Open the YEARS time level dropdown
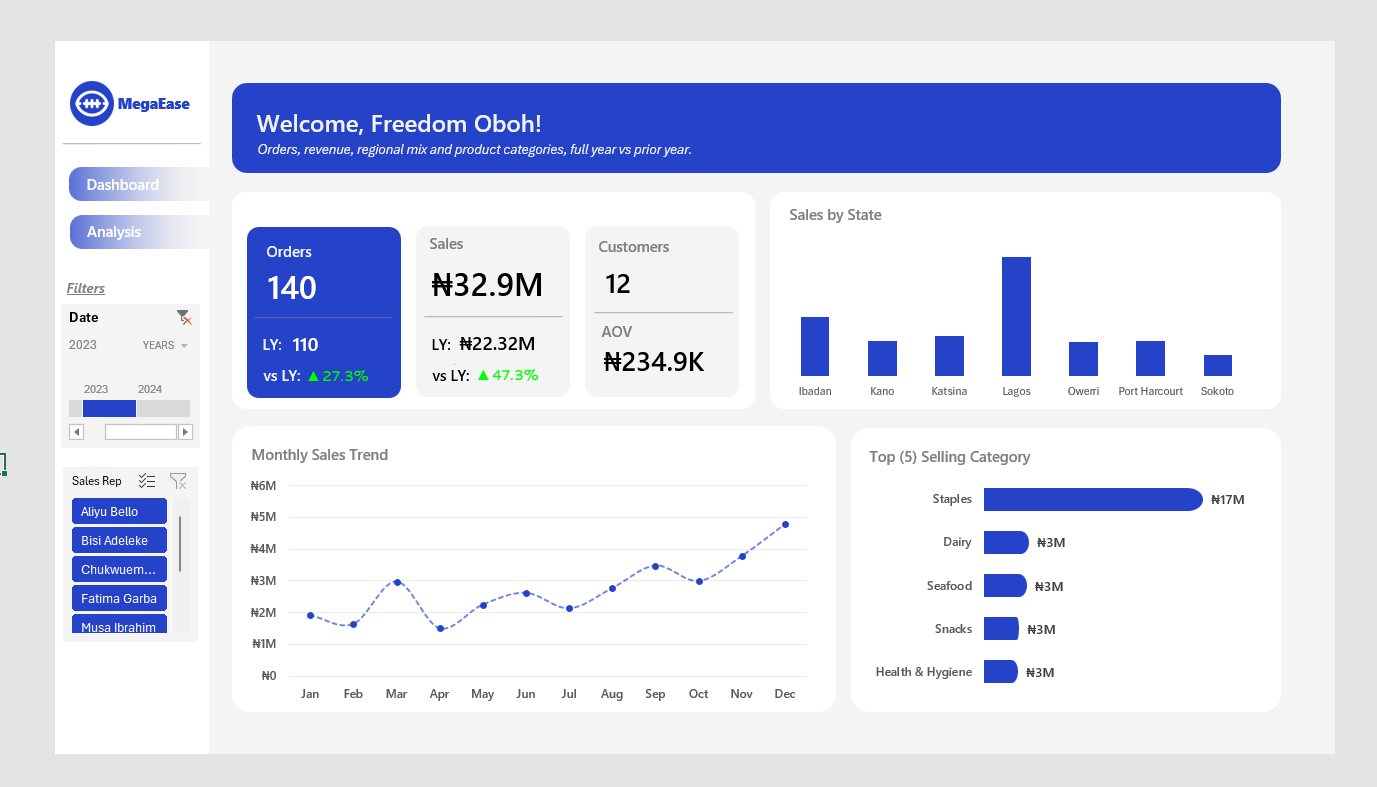Image resolution: width=1377 pixels, height=787 pixels. click(165, 345)
